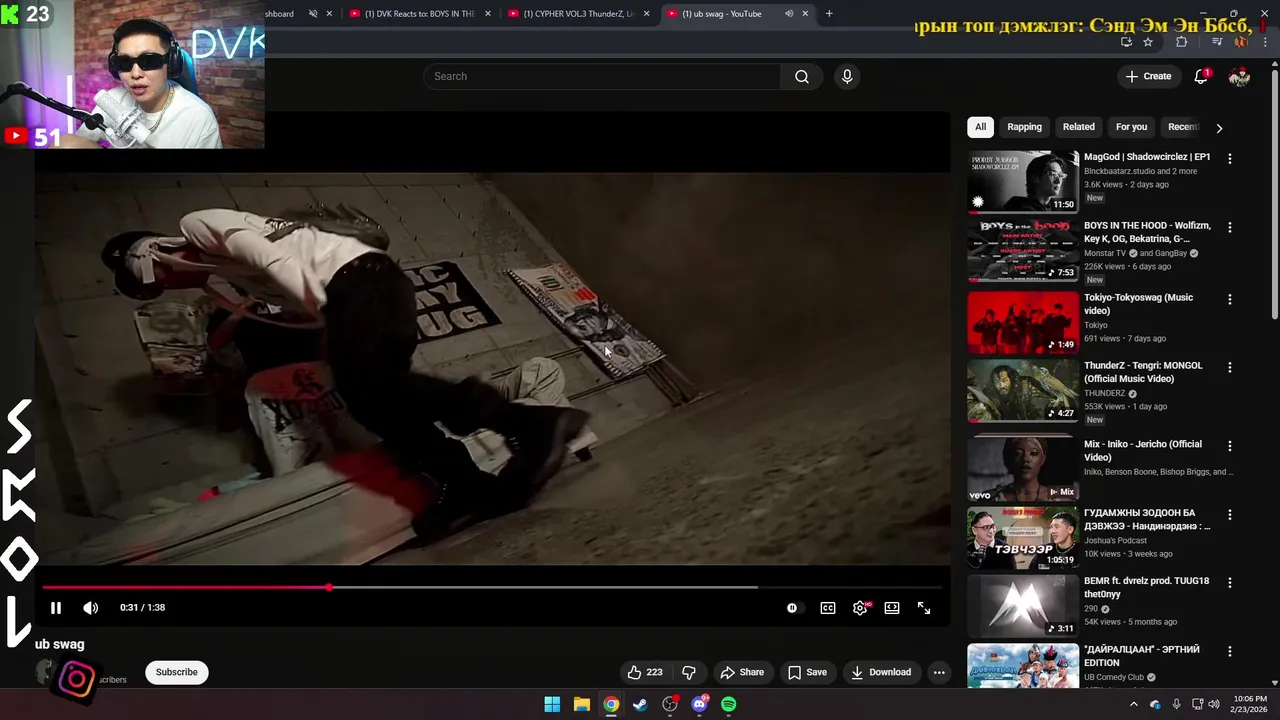Open Chrome three-dot menu
This screenshot has height=720, width=1280.
[x=1265, y=42]
